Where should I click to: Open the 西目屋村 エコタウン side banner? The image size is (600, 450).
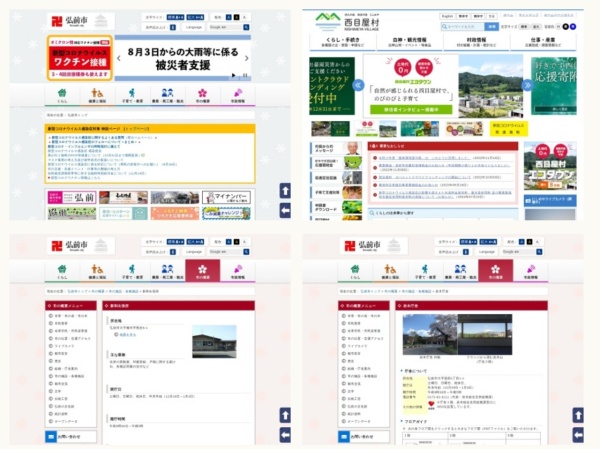[550, 166]
